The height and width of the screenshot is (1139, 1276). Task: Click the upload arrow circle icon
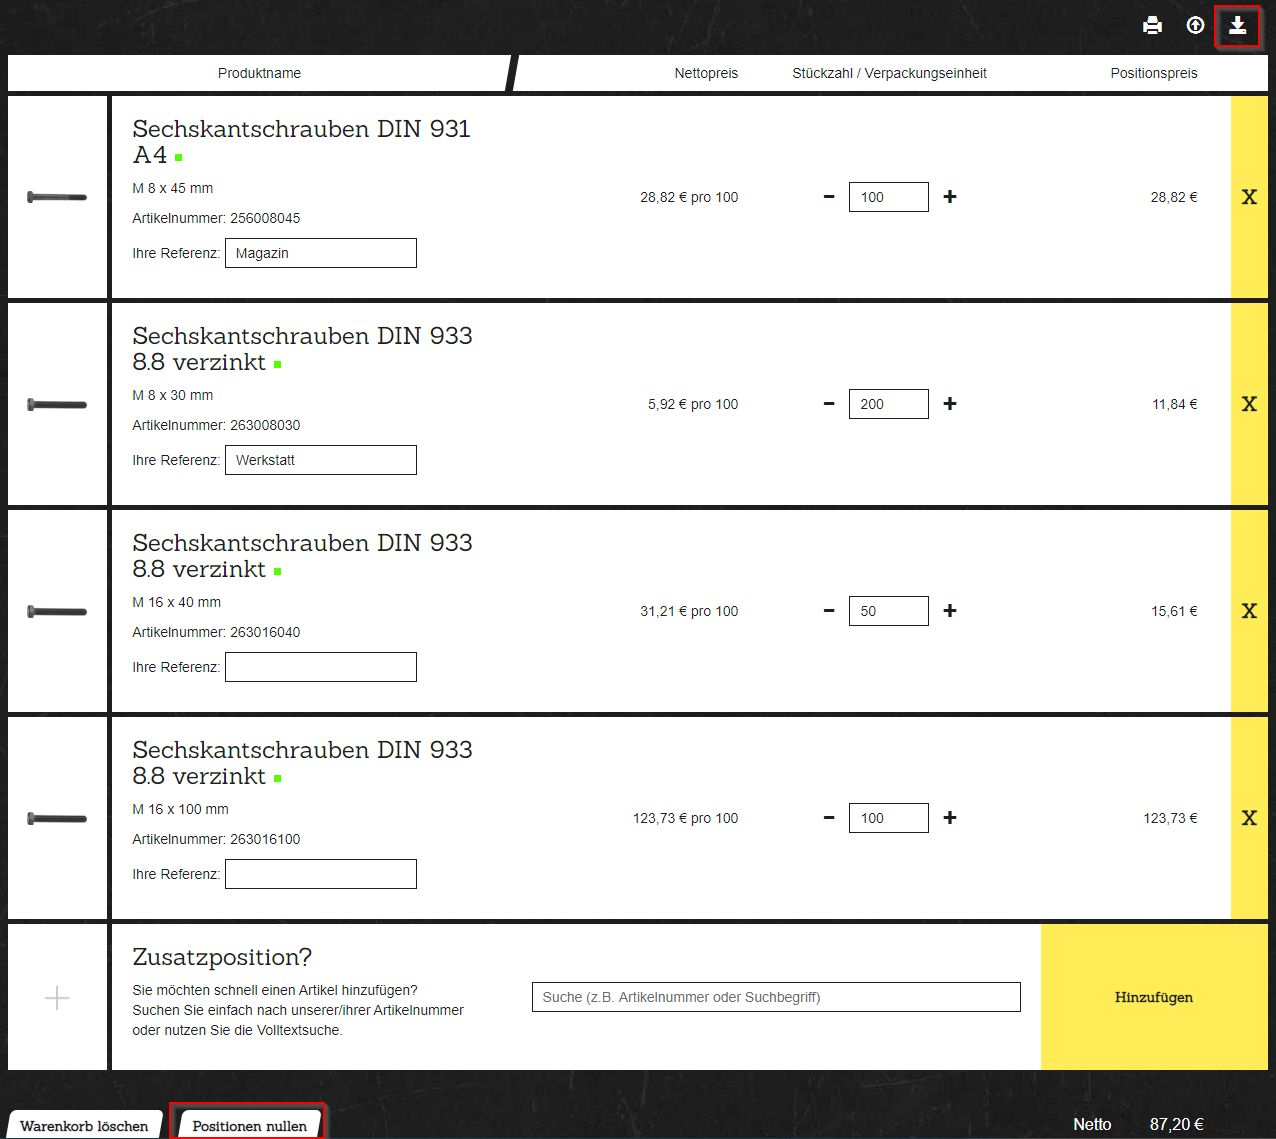(1195, 26)
